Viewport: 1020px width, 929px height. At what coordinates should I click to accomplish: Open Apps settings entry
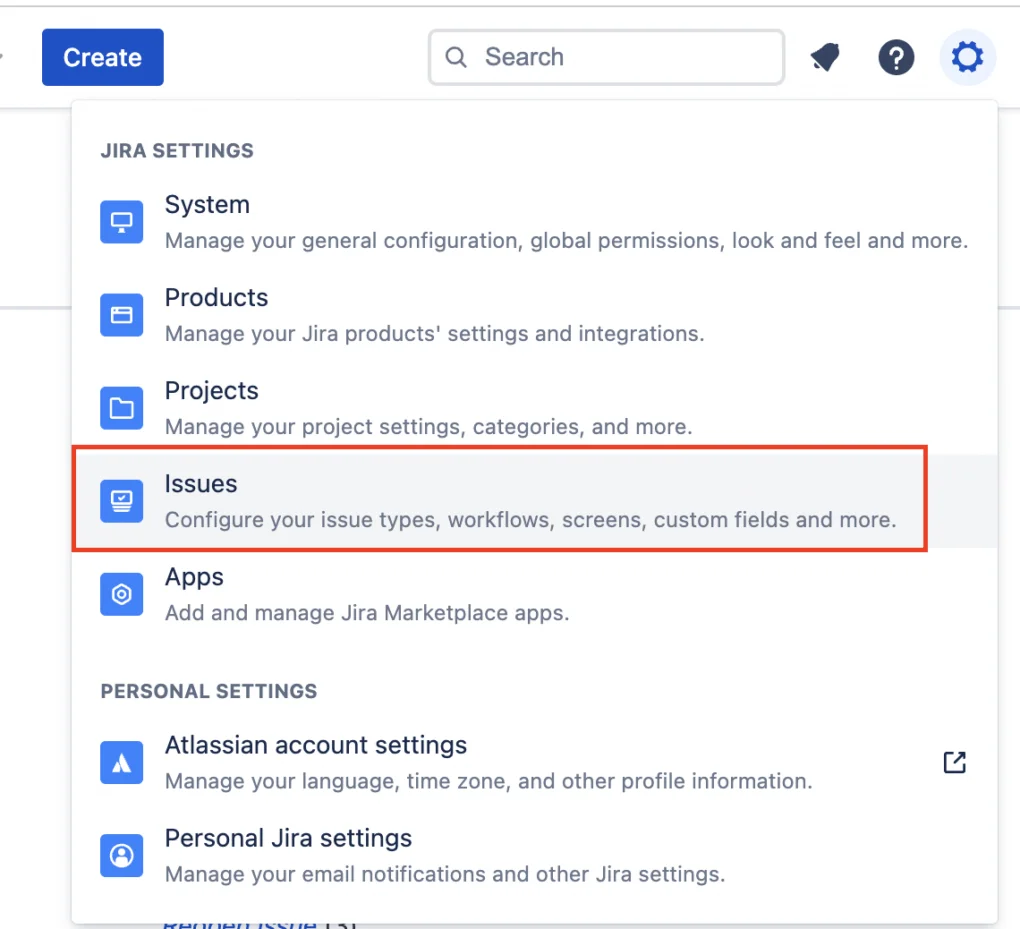point(535,594)
